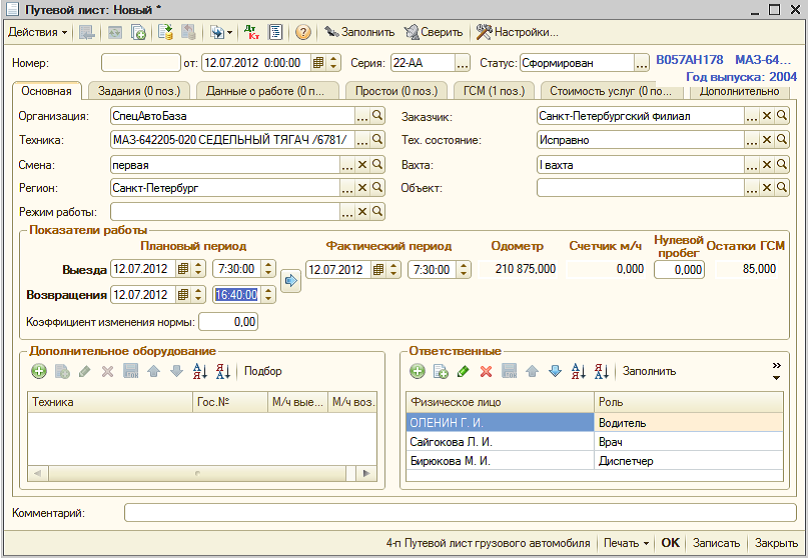Viewport: 808px width, 558px height.
Task: Sort Ответственные list ascending
Action: click(x=577, y=371)
